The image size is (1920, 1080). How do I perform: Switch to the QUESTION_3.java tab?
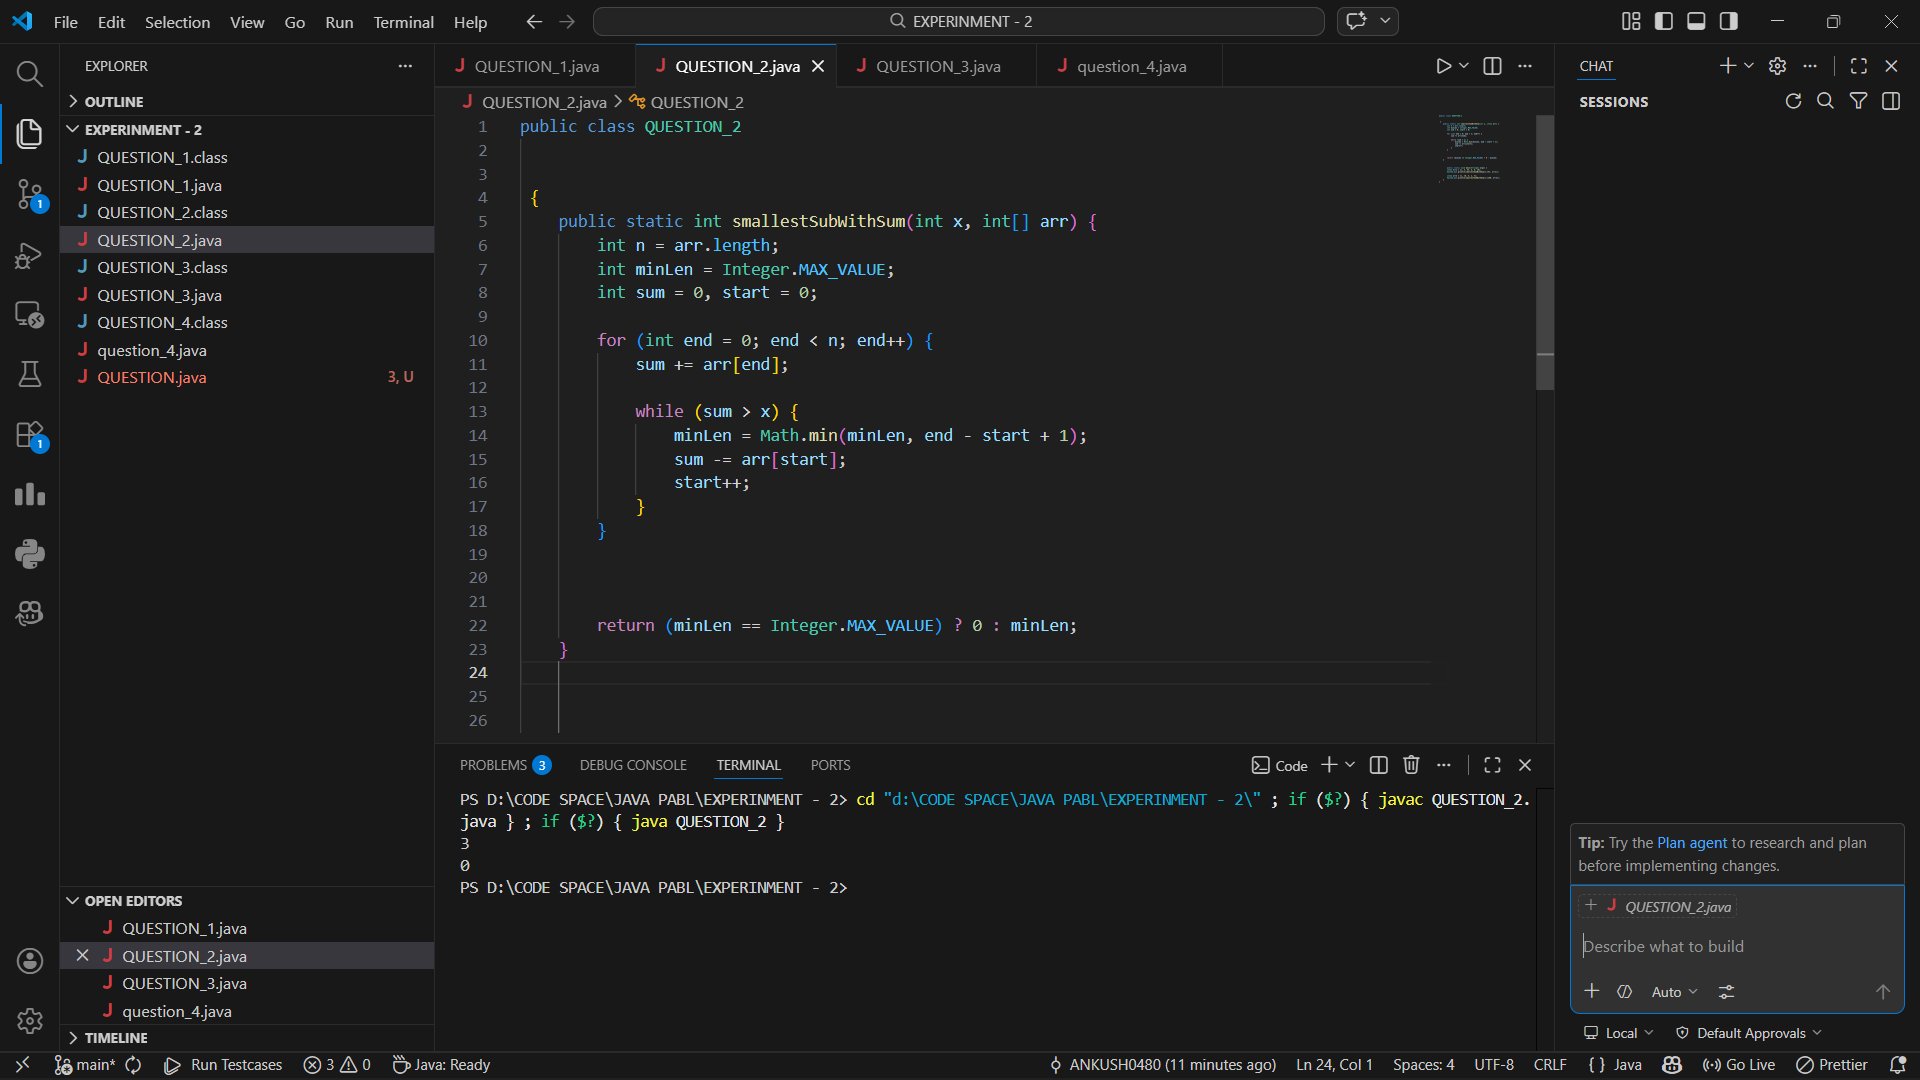[x=937, y=66]
